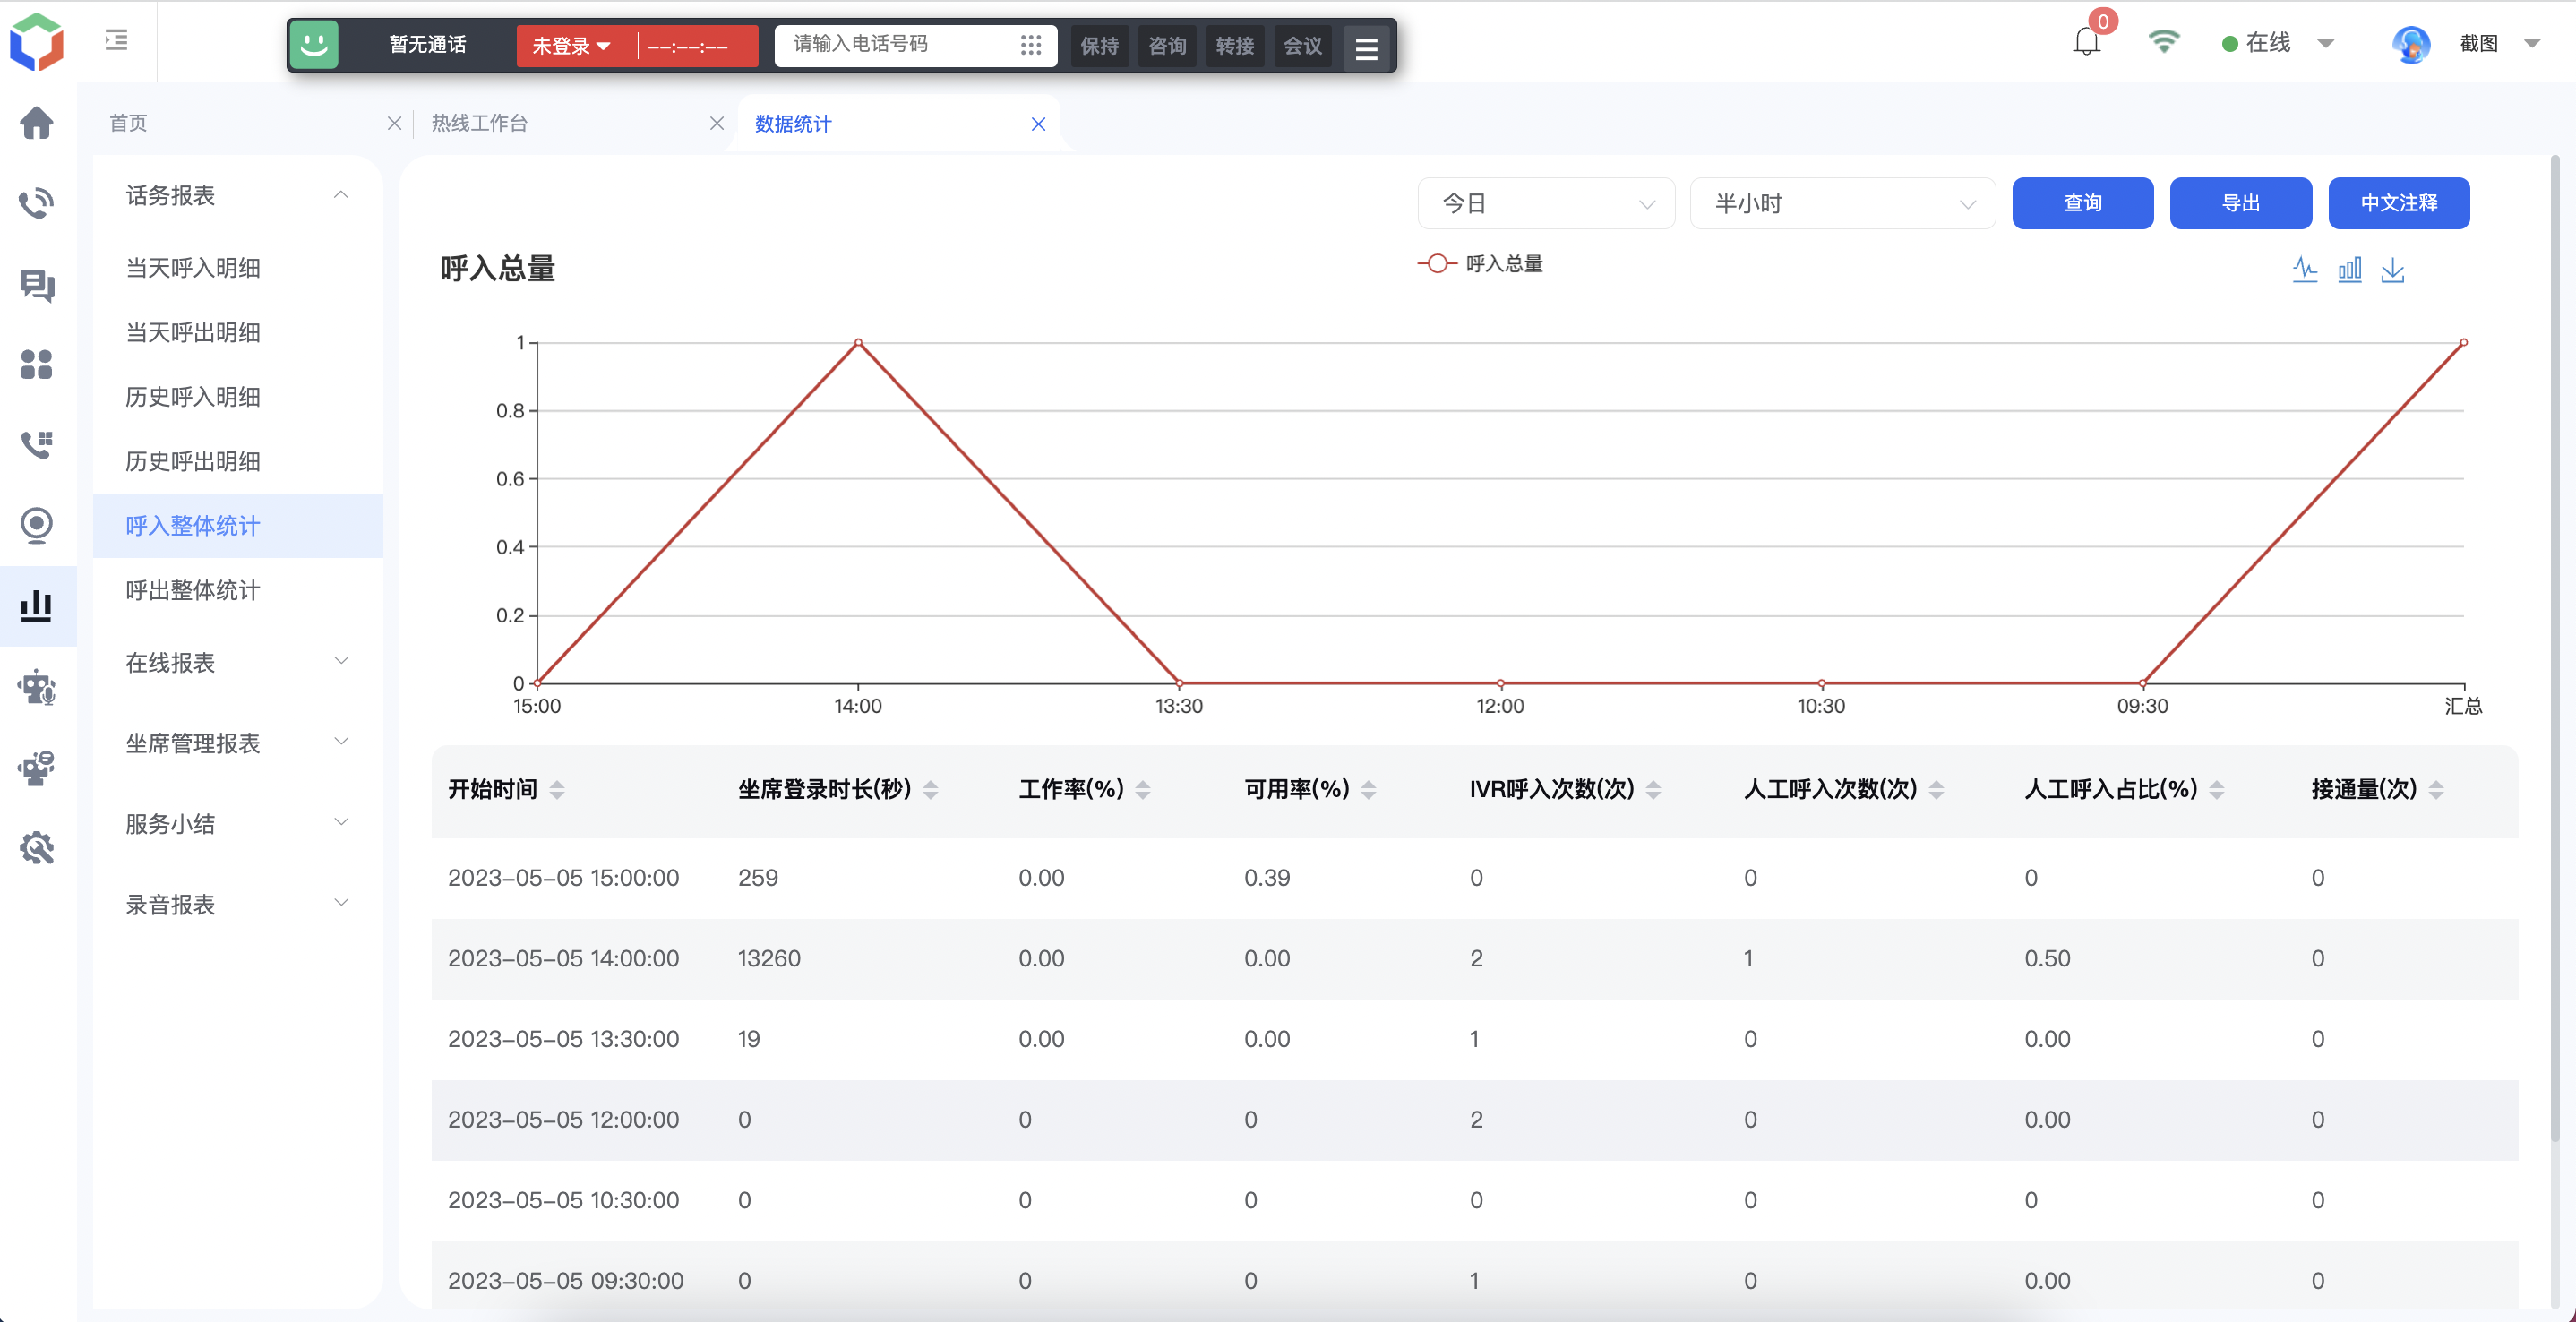Click the app logo icon

point(37,42)
